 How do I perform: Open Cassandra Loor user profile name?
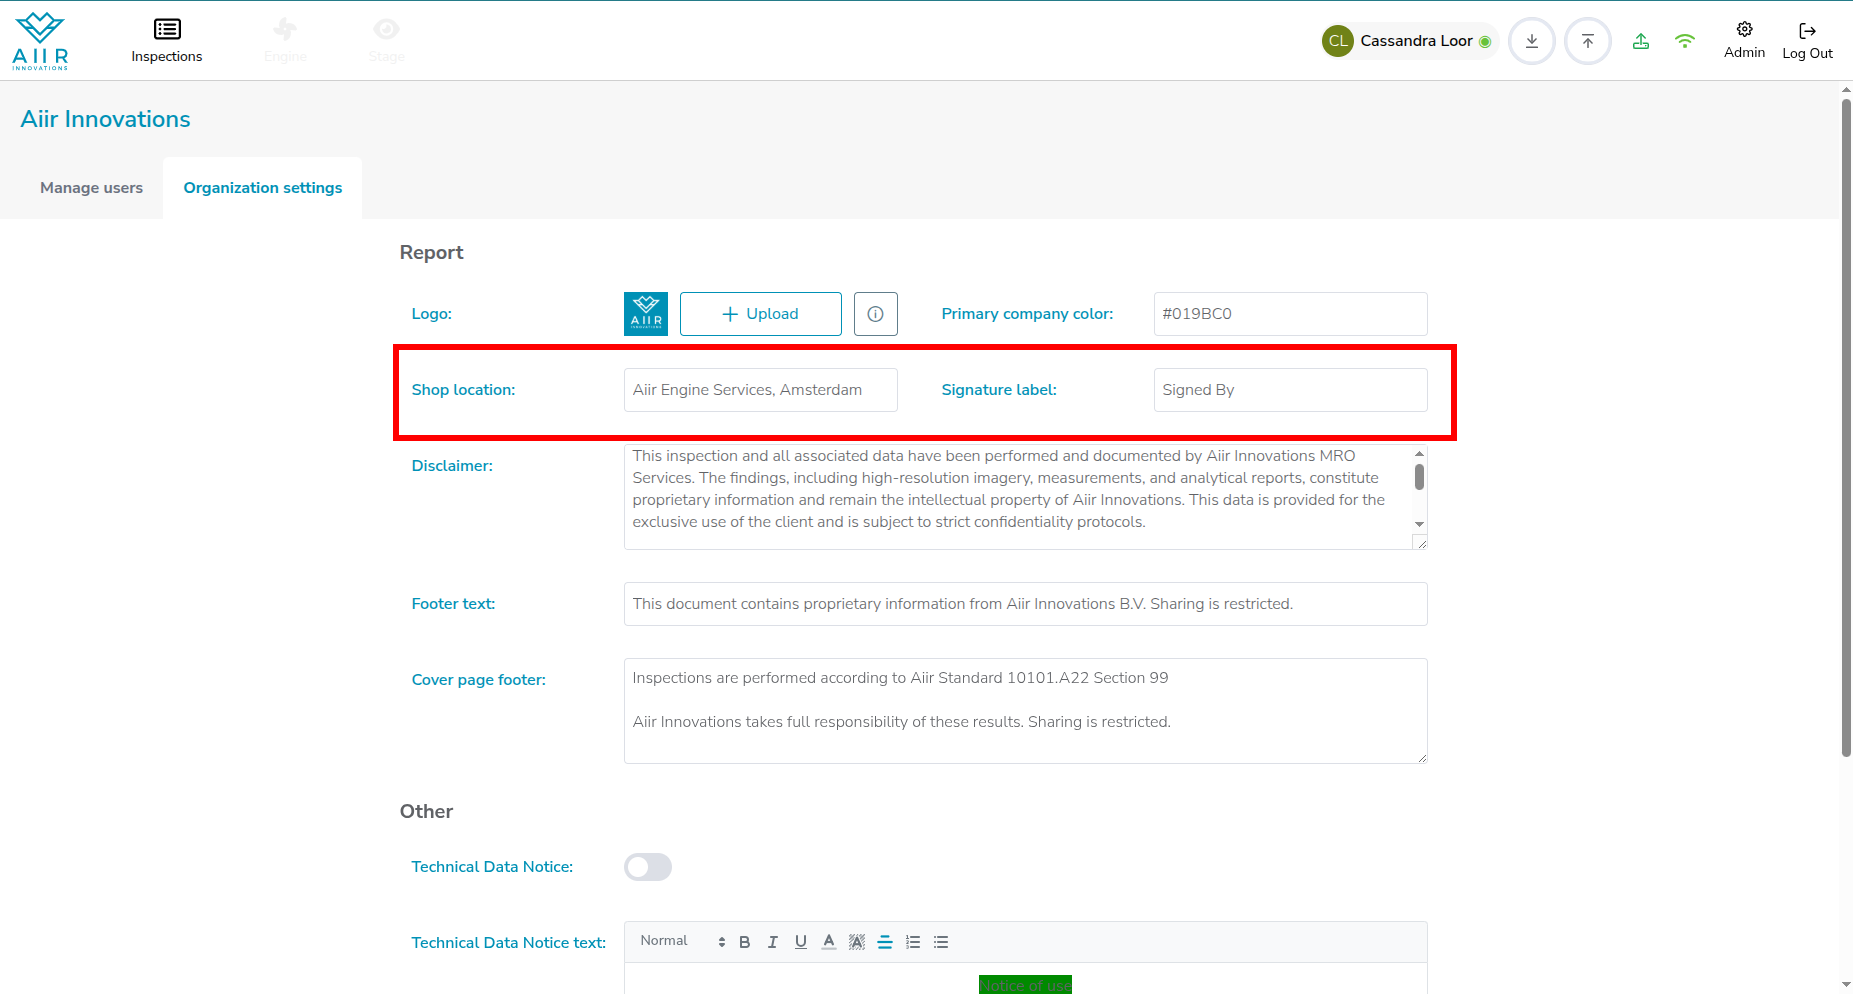pos(1416,41)
